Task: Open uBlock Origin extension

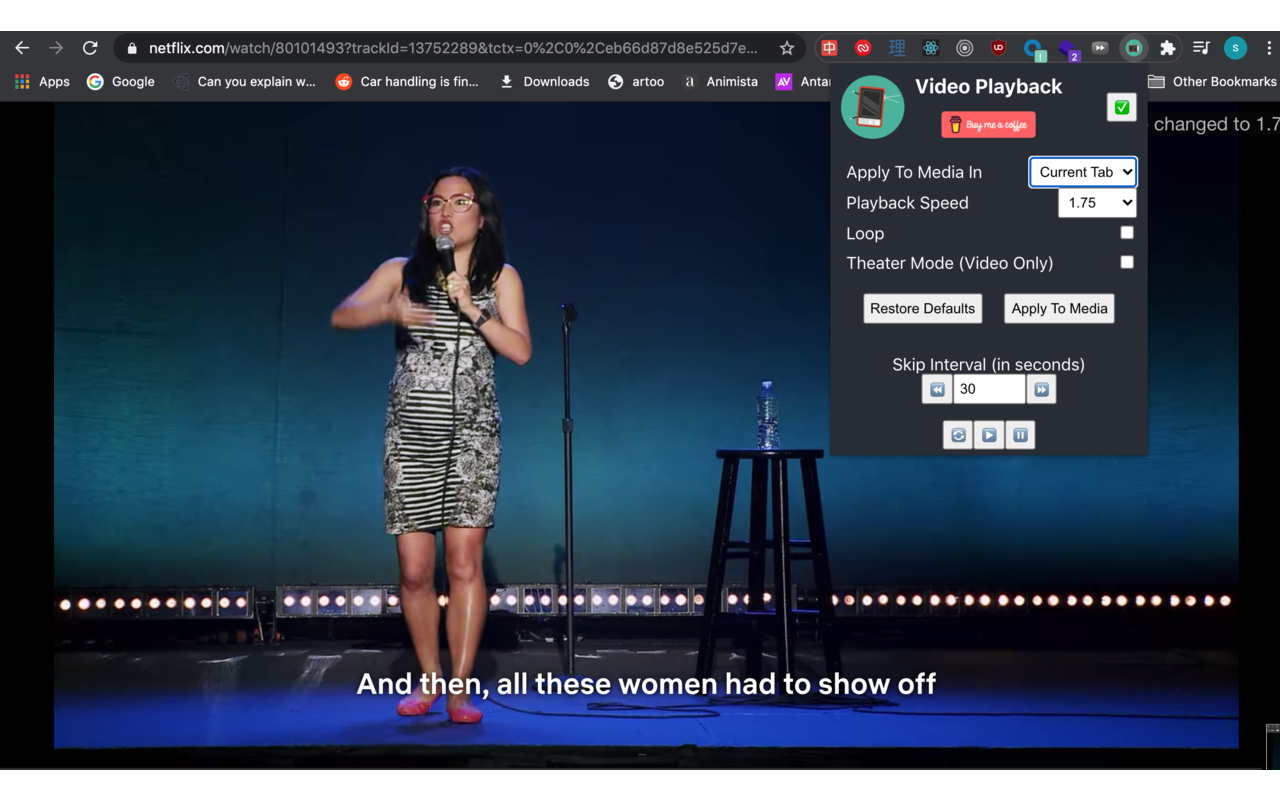Action: coord(998,48)
